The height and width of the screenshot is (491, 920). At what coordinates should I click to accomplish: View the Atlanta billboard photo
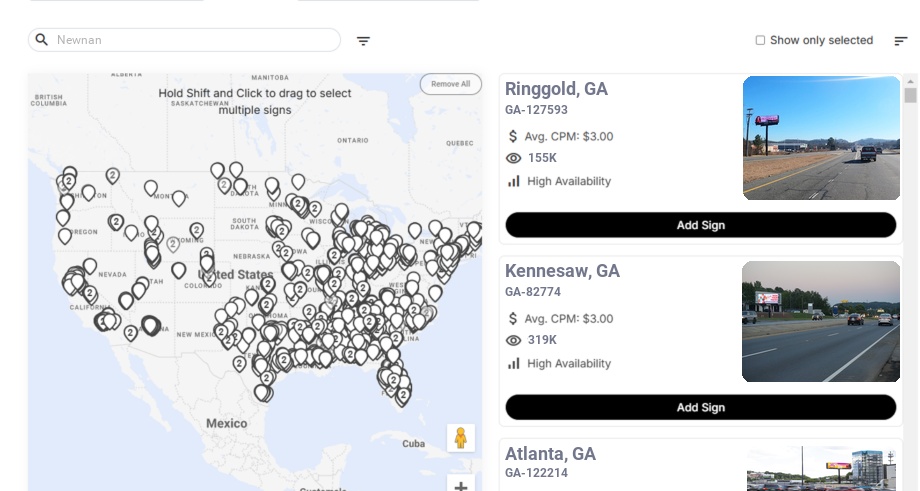823,469
